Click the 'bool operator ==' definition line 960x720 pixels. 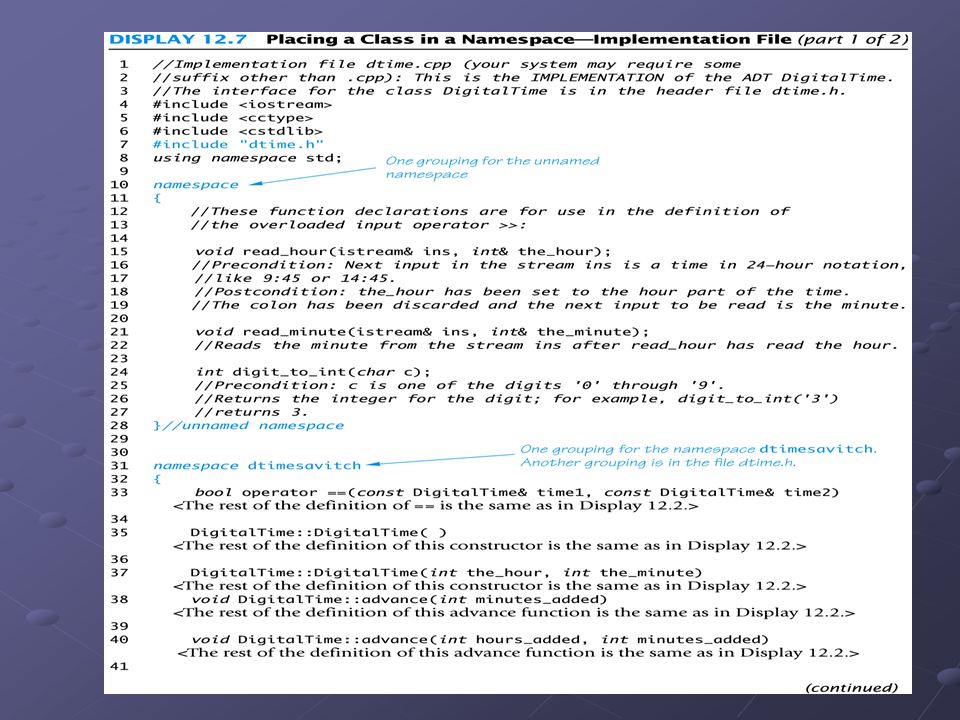click(x=517, y=493)
